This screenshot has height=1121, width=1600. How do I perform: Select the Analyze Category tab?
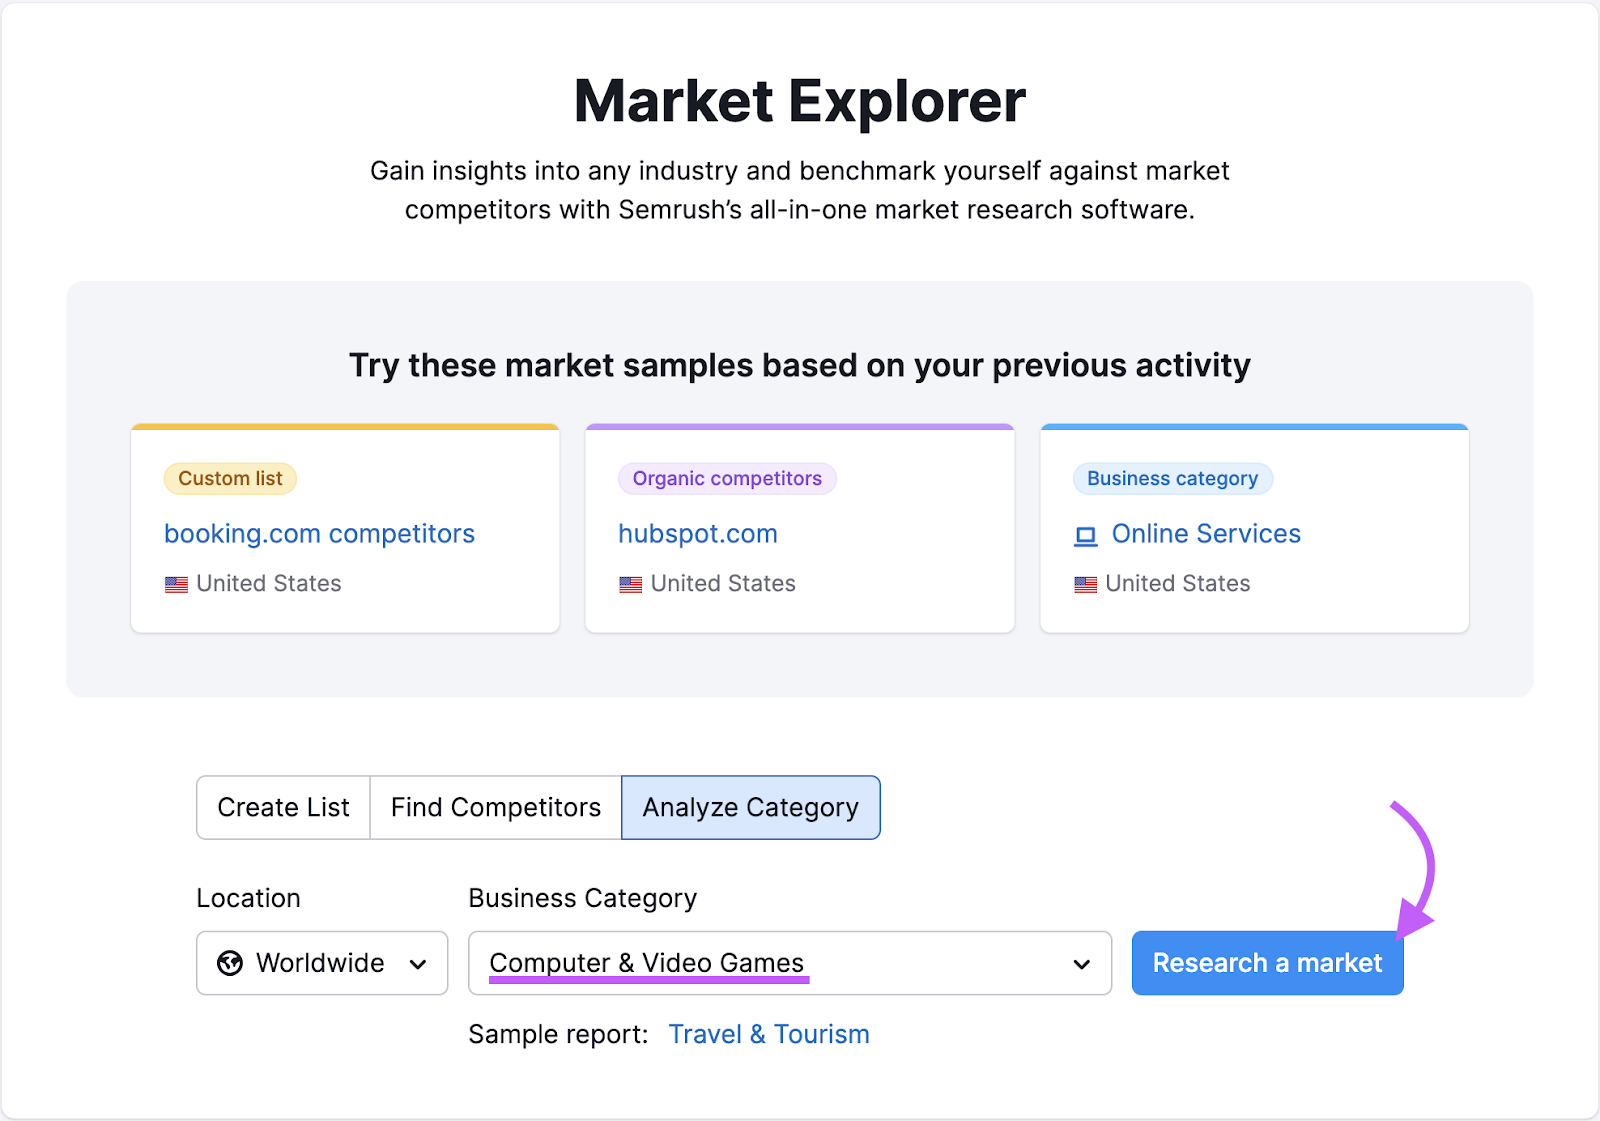point(750,807)
